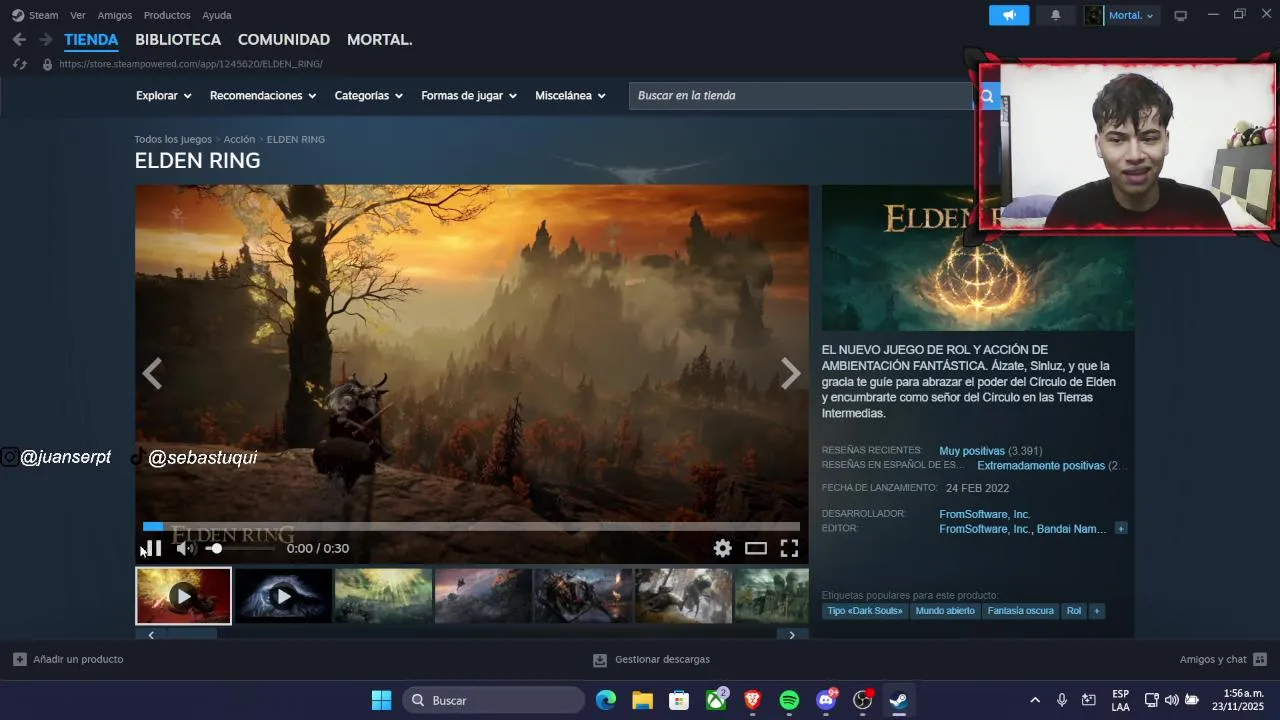1280x720 pixels.
Task: Toggle theater mode for the trailer
Action: tap(756, 548)
